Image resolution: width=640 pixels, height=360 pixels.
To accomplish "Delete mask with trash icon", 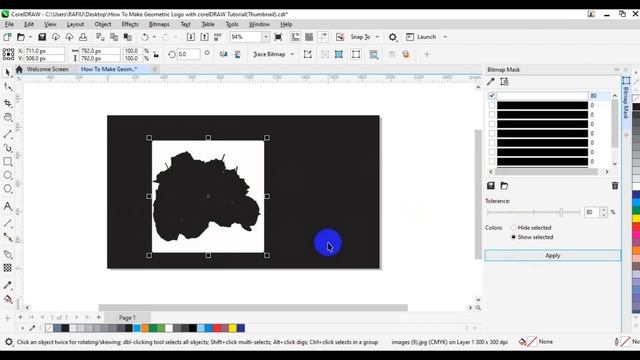I will tap(615, 186).
